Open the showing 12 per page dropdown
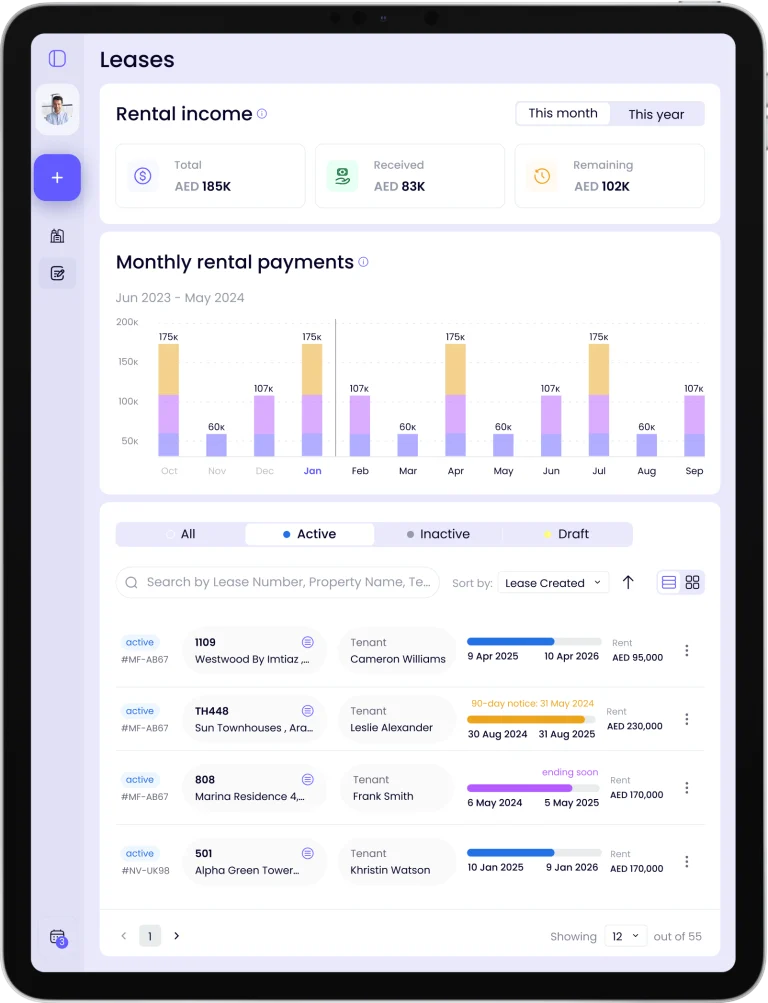The height and width of the screenshot is (1003, 768). click(x=625, y=936)
